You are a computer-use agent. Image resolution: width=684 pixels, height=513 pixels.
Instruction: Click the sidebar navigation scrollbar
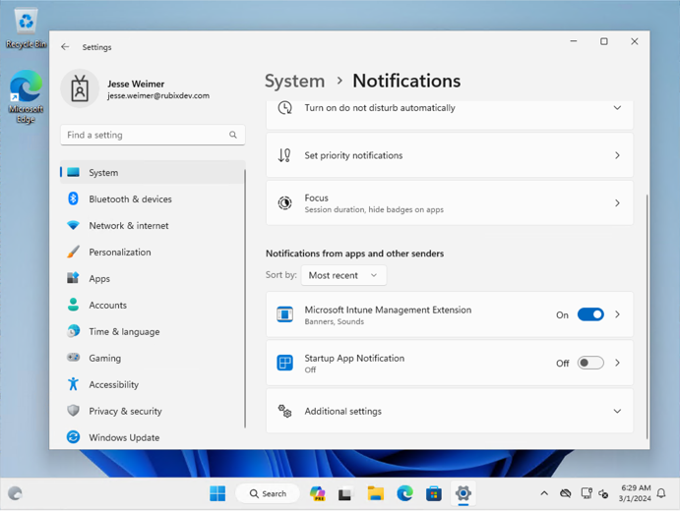[246, 300]
